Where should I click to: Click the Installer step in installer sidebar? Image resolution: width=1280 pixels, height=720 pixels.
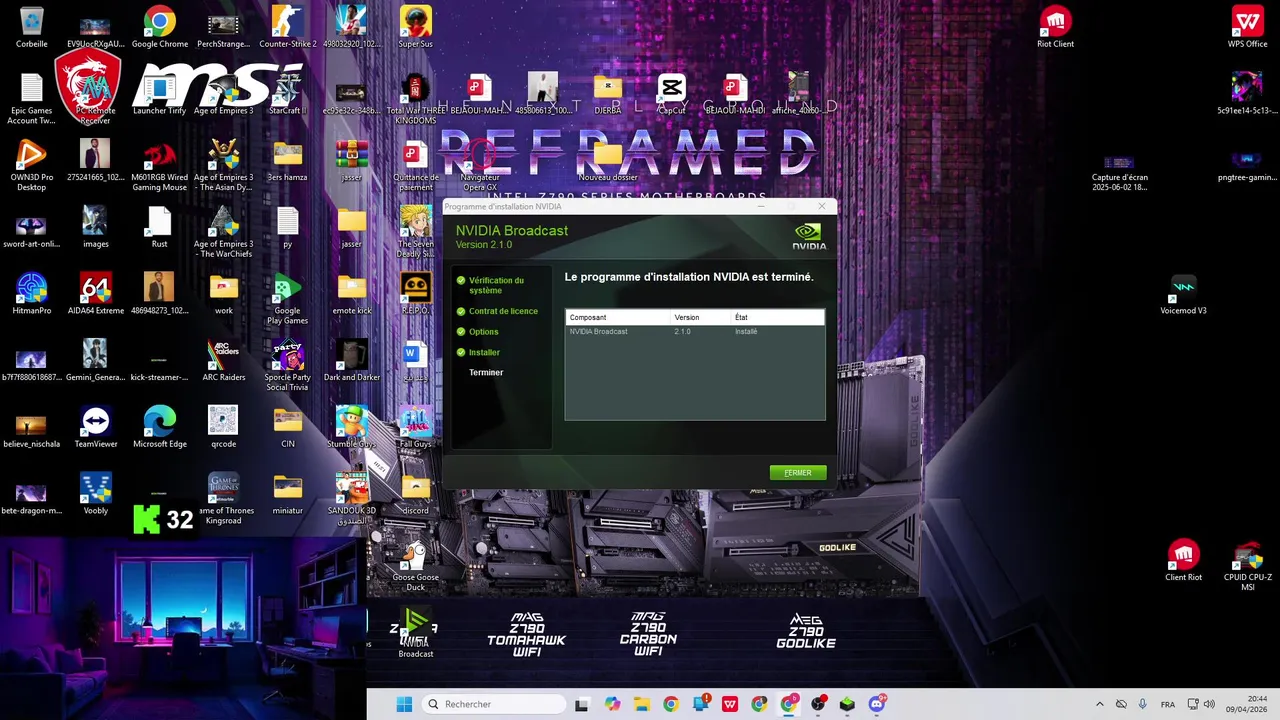click(484, 352)
